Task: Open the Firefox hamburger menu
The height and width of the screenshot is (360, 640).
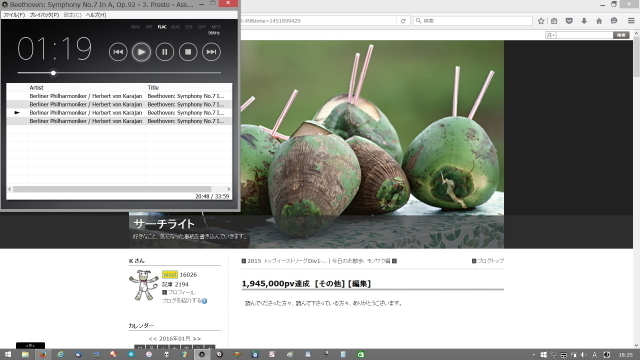Action: (x=631, y=21)
